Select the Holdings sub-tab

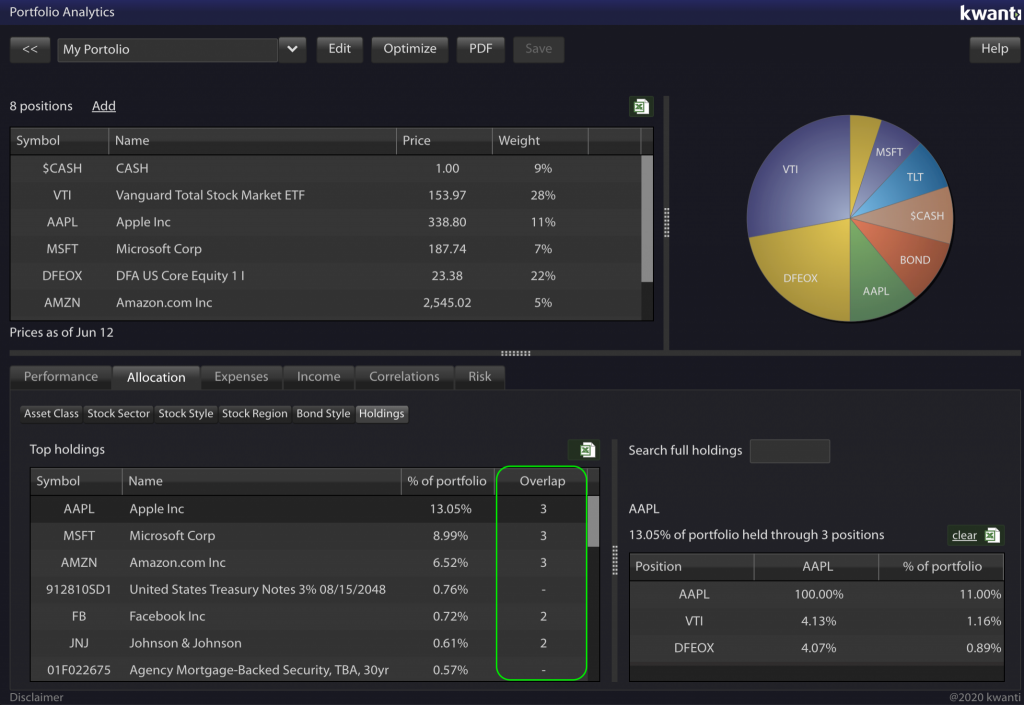(381, 413)
